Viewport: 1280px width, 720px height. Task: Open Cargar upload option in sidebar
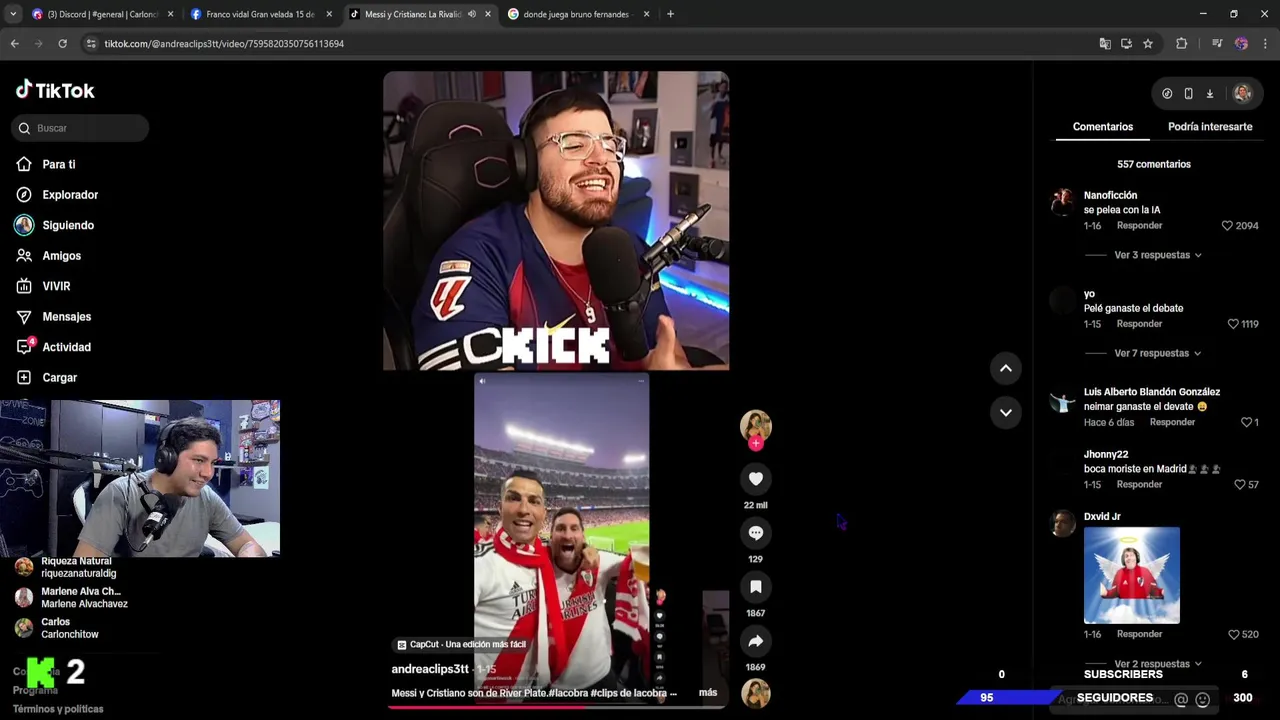(59, 378)
